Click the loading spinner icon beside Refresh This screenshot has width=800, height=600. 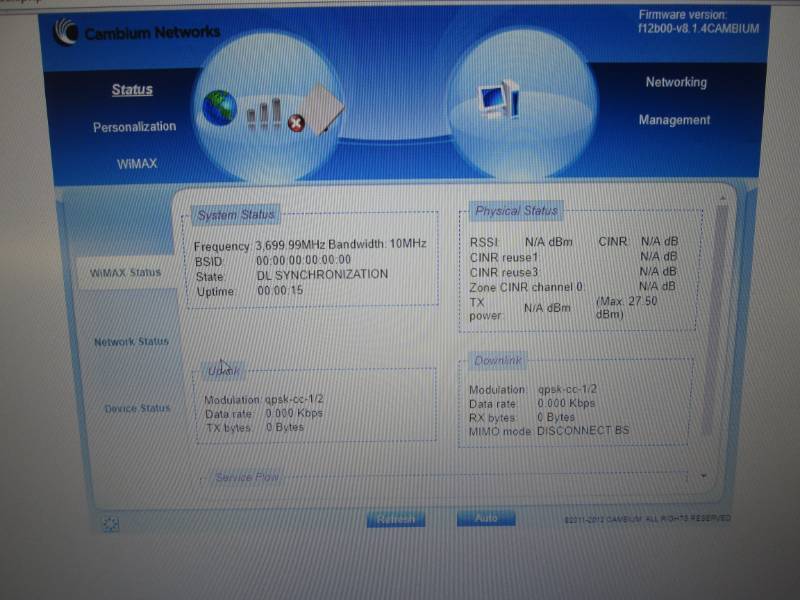pyautogui.click(x=111, y=524)
